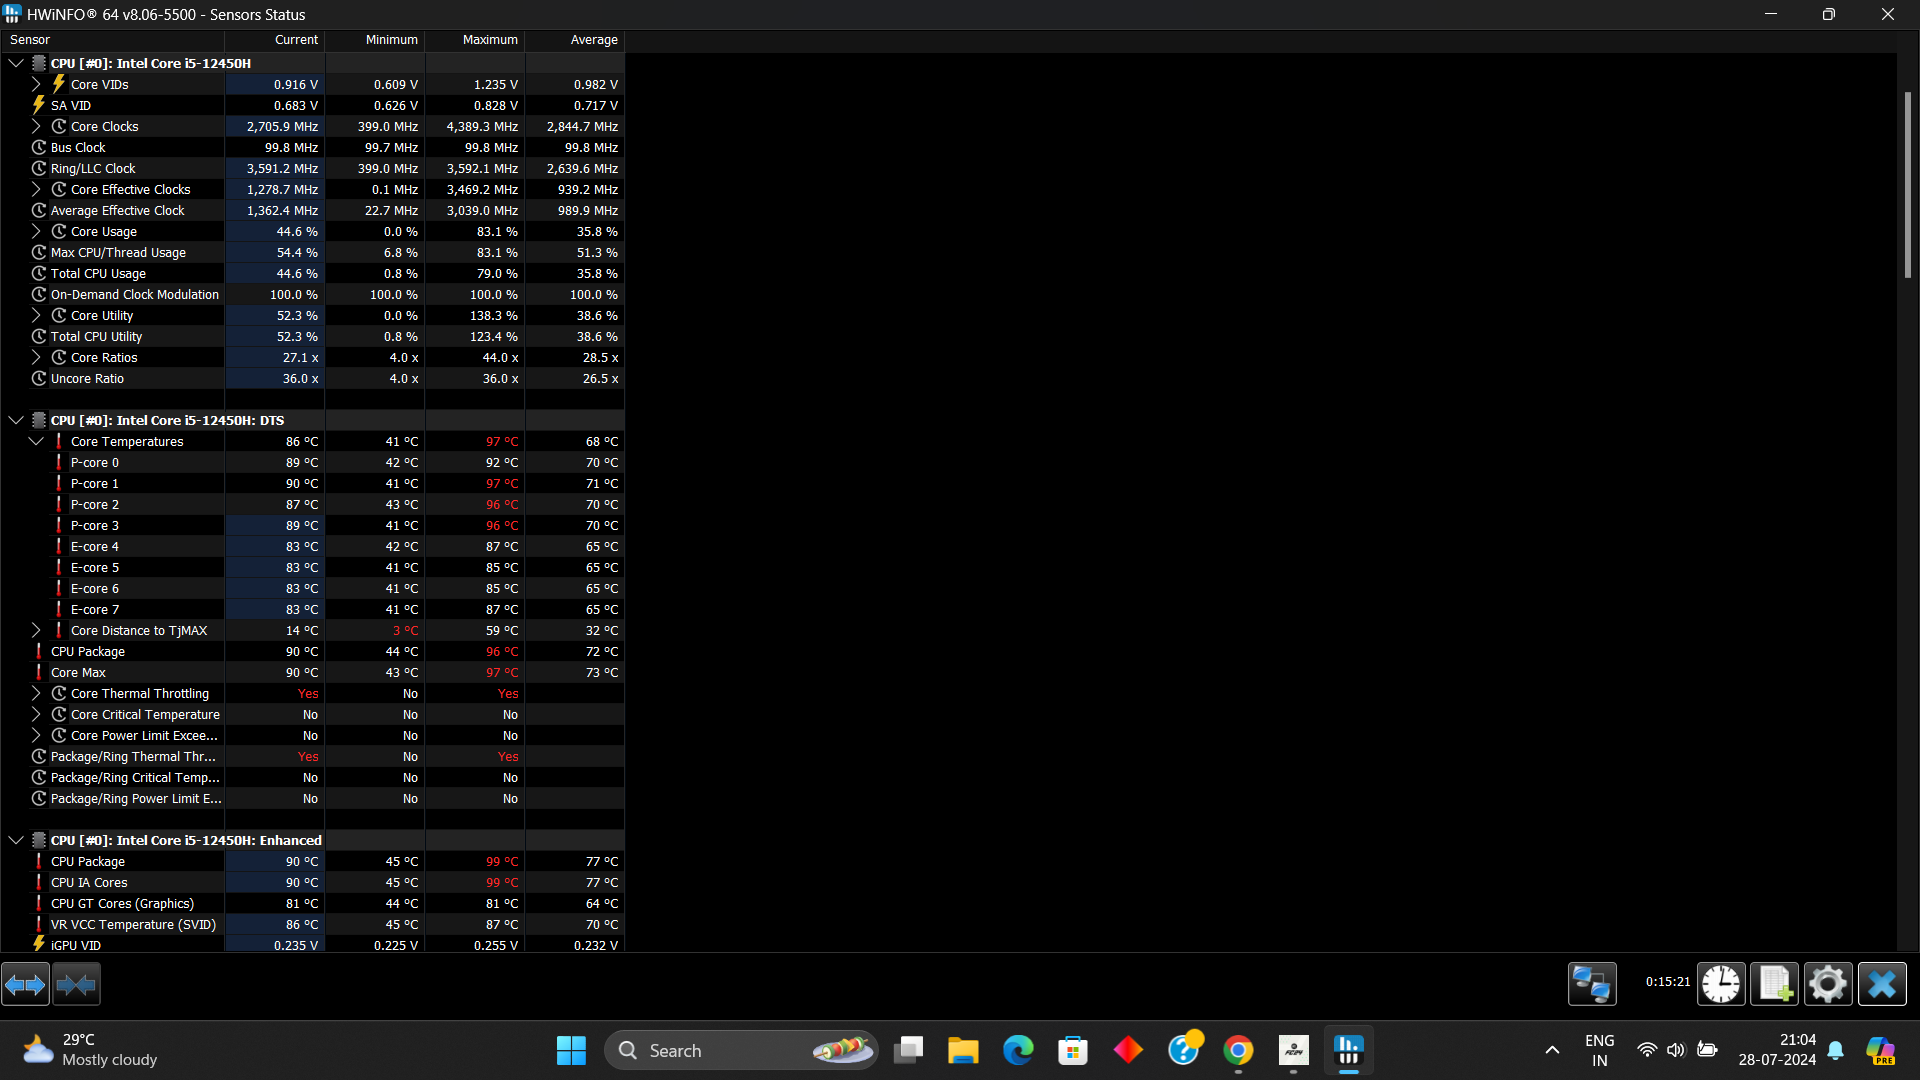The image size is (1920, 1080).
Task: Select the Uncore Ratio row
Action: coord(312,378)
